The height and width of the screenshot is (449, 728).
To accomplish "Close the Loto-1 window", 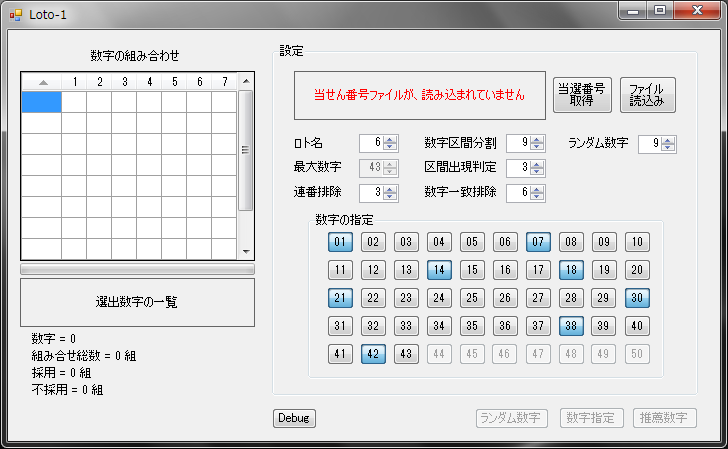I will (697, 11).
